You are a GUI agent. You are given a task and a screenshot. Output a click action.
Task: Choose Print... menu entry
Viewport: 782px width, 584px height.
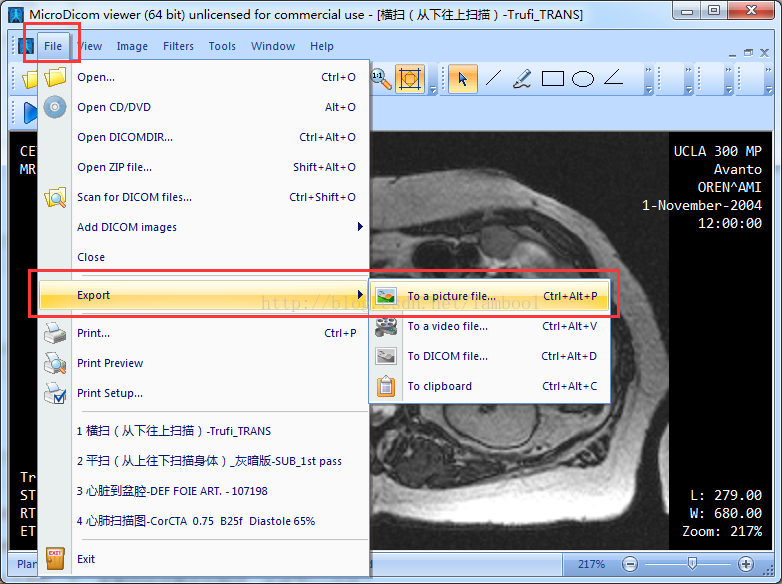tap(204, 333)
